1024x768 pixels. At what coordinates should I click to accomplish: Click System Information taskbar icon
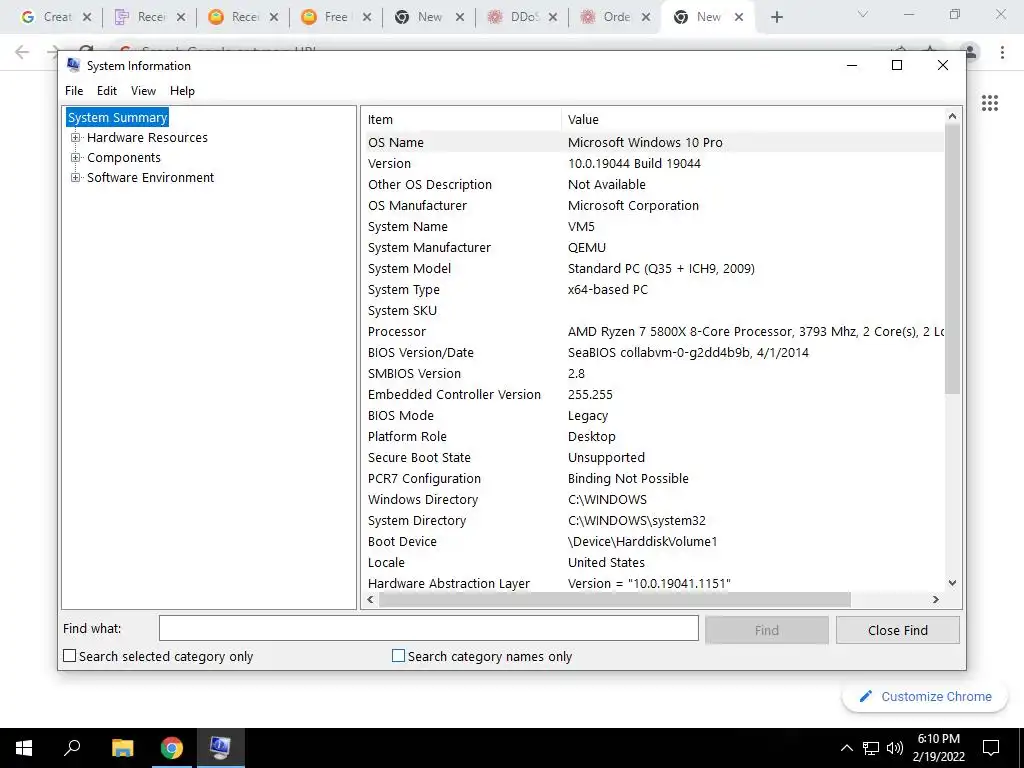pyautogui.click(x=220, y=748)
